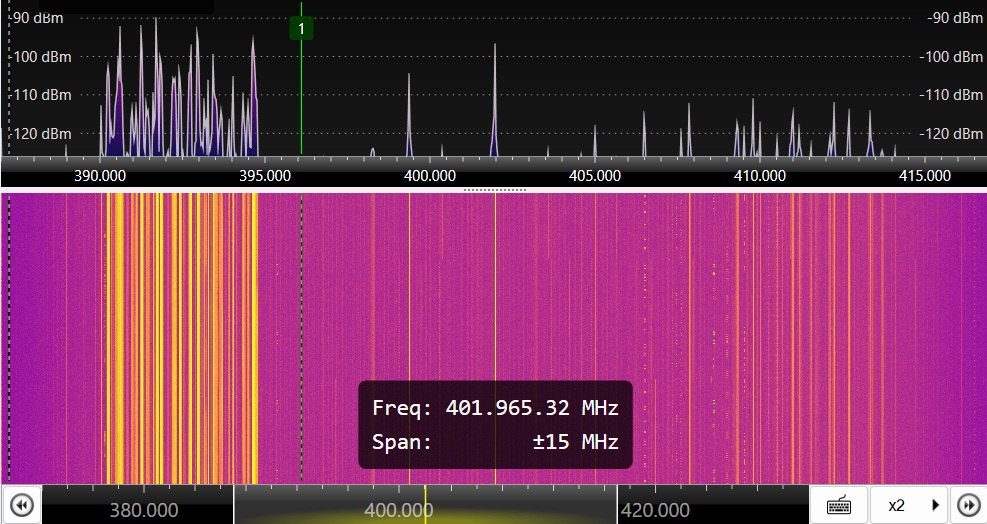This screenshot has width=987, height=524.
Task: Click the highlighted 400.000 span window in the navigator
Action: (425, 504)
